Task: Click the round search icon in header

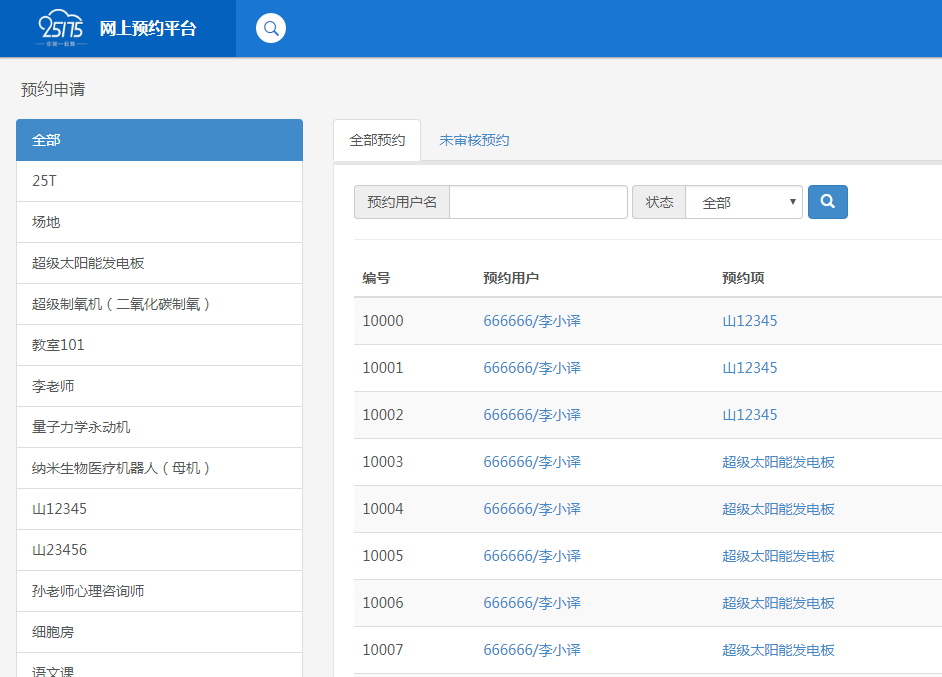Action: tap(271, 28)
